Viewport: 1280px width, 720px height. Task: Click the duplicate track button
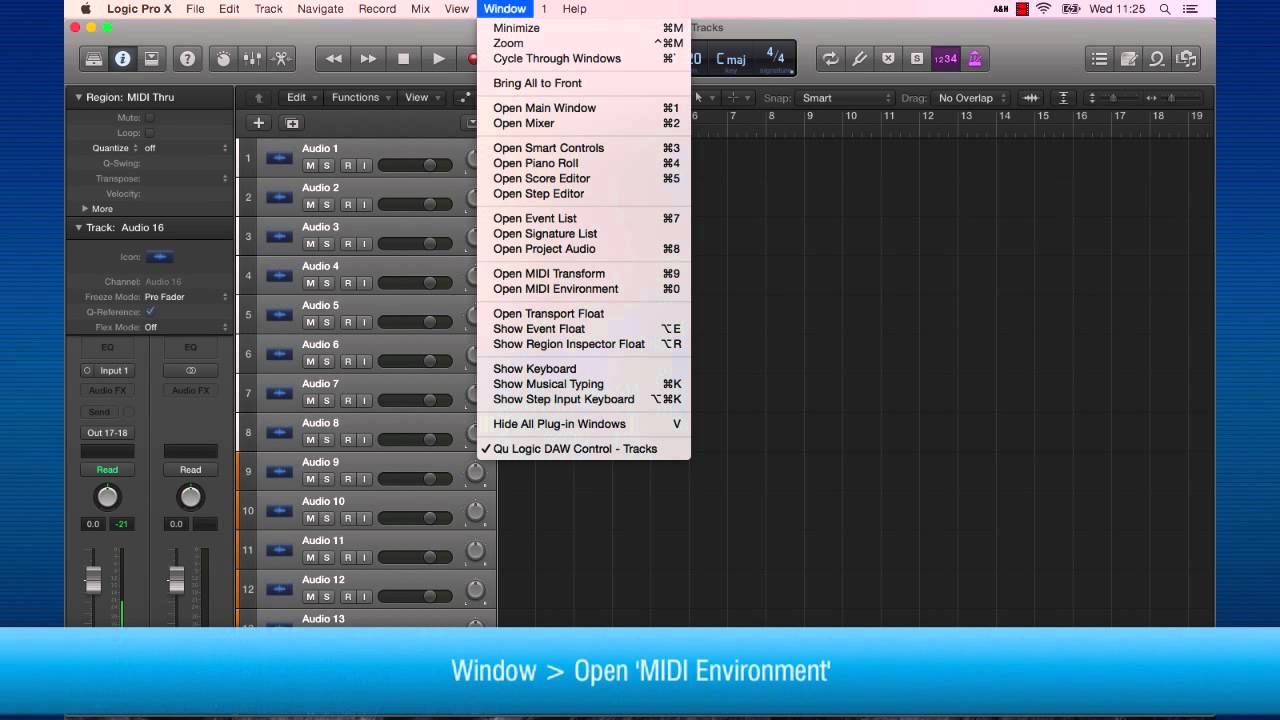(292, 123)
